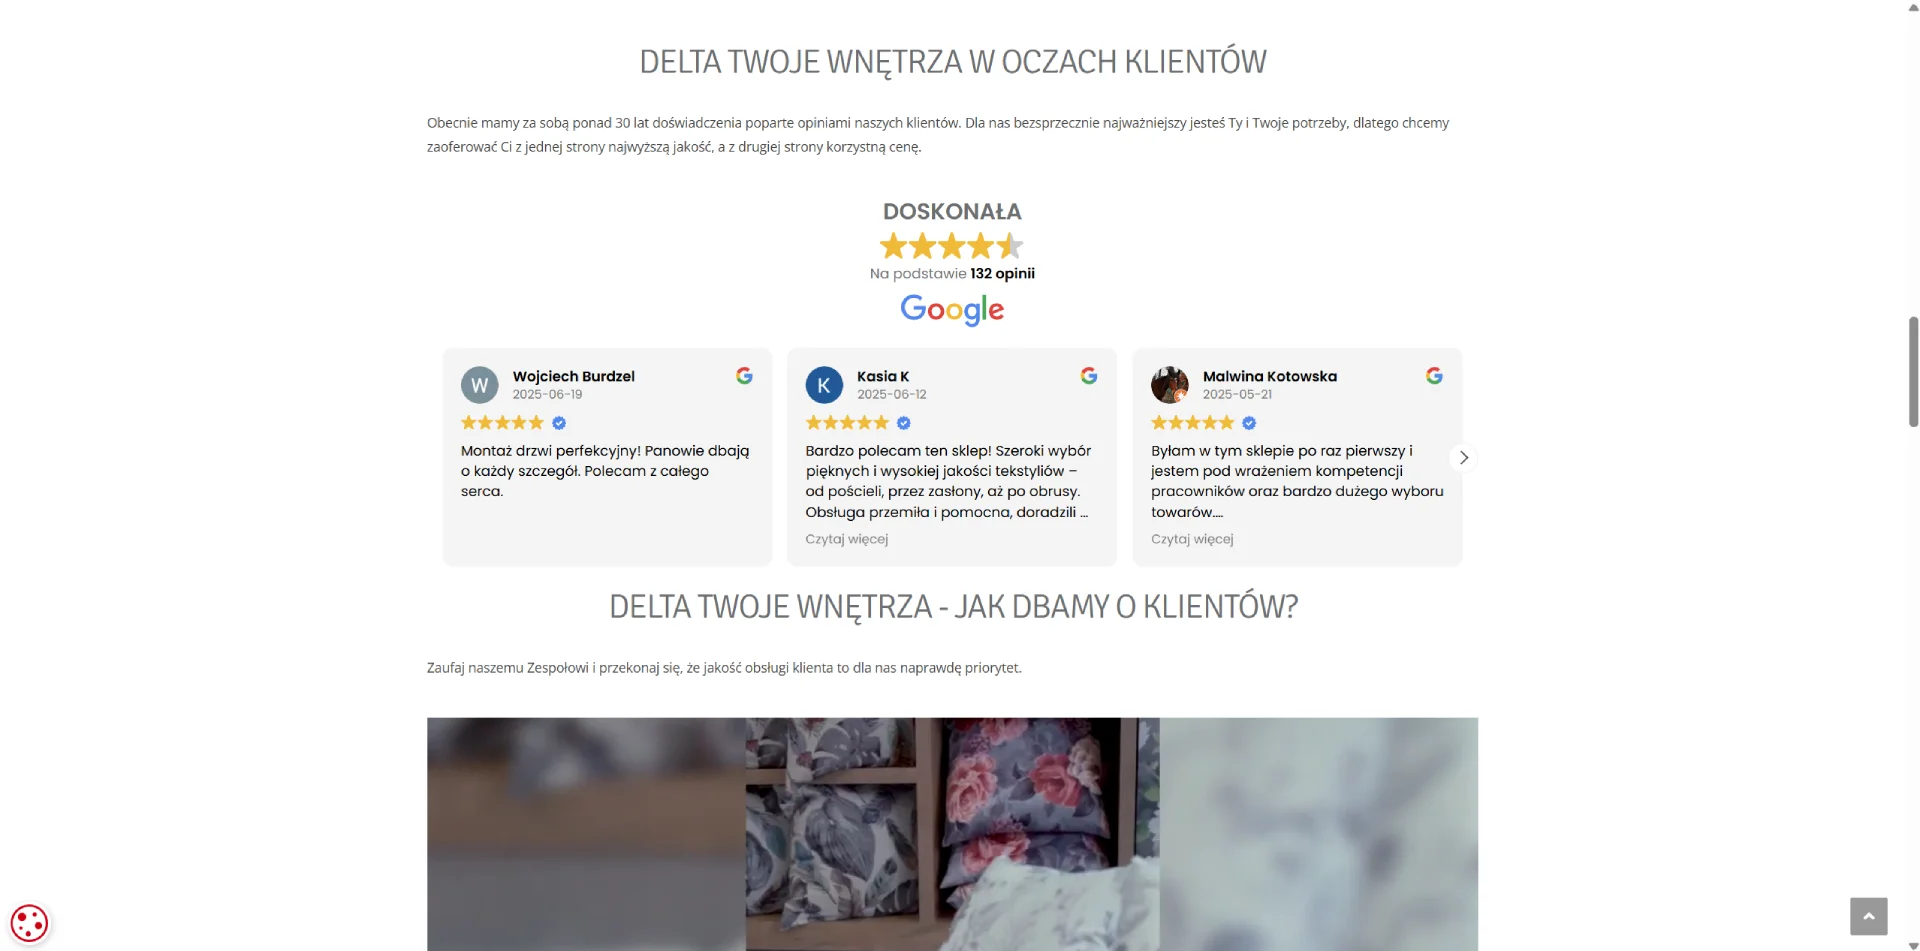The height and width of the screenshot is (951, 1920).
Task: Click the 132 opinii text
Action: (x=1002, y=274)
